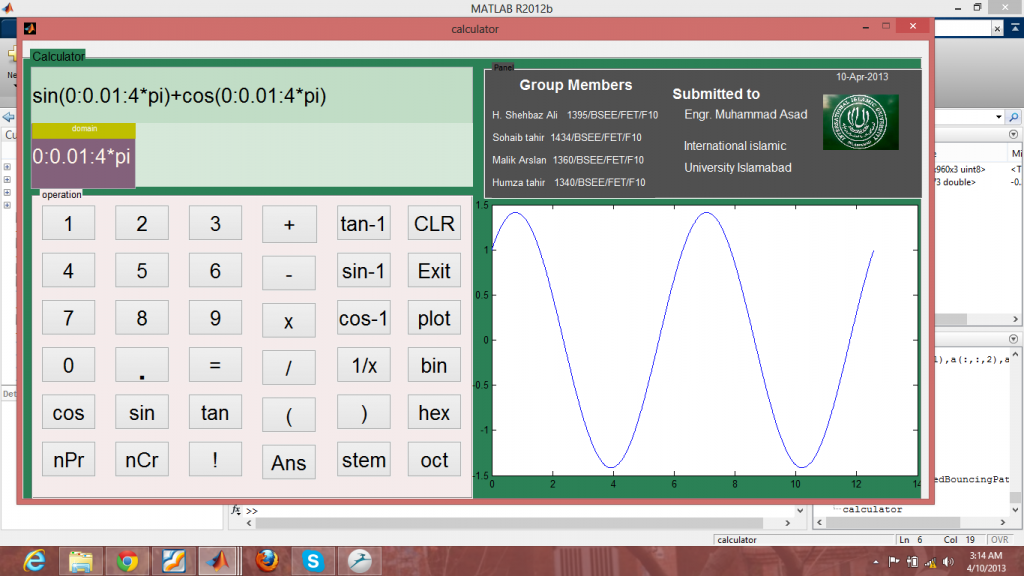This screenshot has height=576, width=1024.
Task: Click the calculator digit 2 button
Action: pos(142,223)
